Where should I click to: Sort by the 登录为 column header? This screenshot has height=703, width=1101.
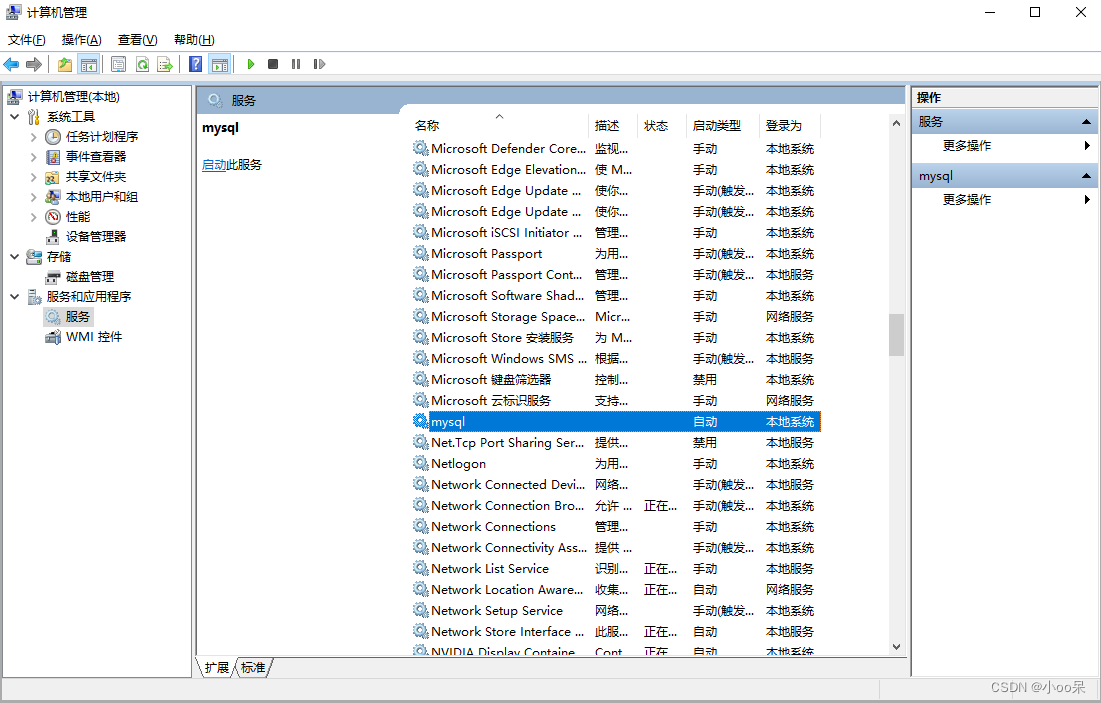pos(790,126)
